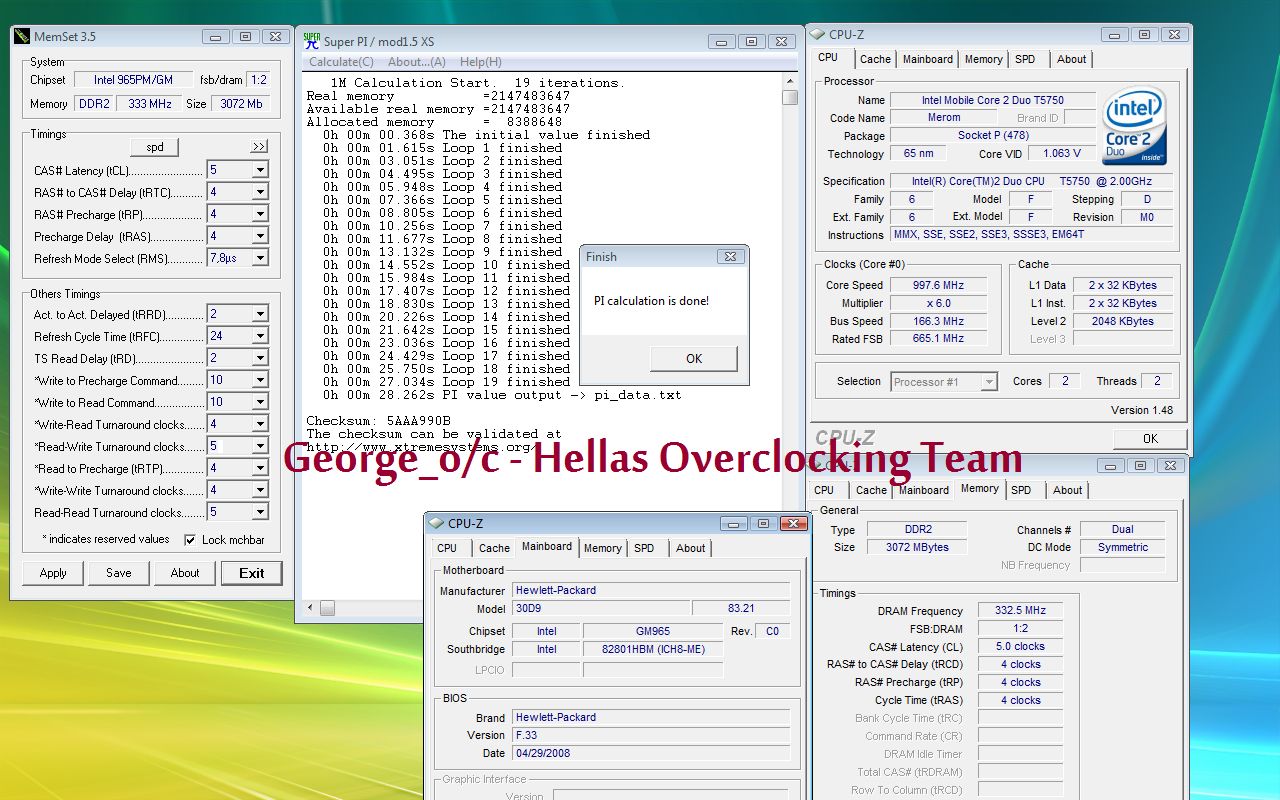Open Act. to Act. Delayed (tRRD) dropdown
Screen dimensions: 1280x800
[x=260, y=314]
